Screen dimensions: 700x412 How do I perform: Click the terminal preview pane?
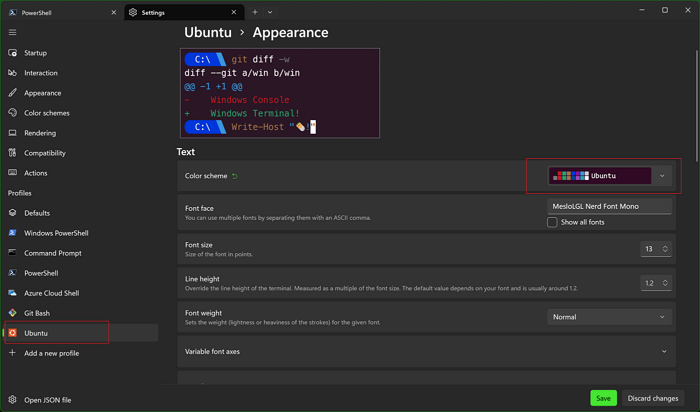[x=280, y=93]
